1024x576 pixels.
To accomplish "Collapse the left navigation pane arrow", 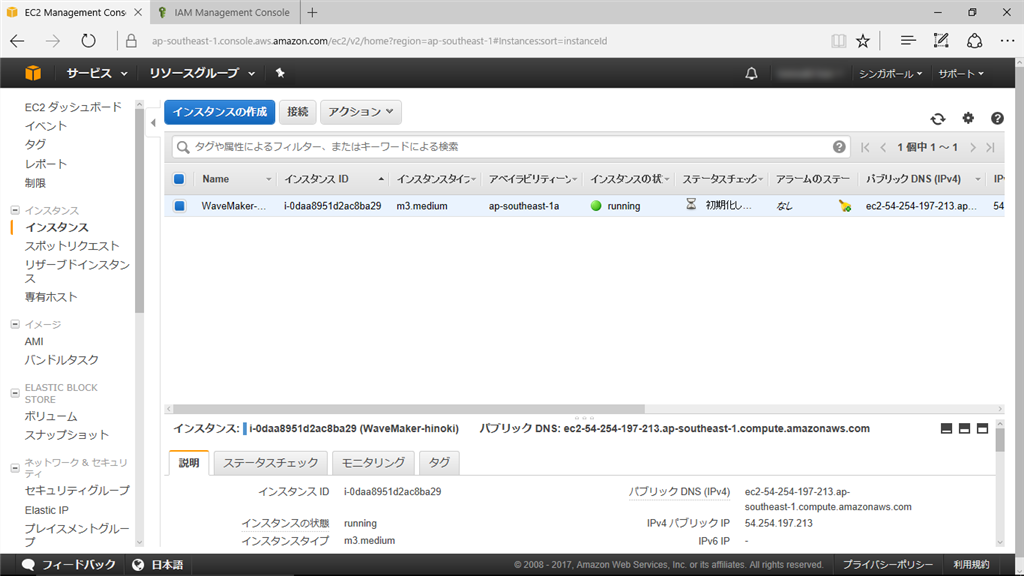I will (x=153, y=122).
